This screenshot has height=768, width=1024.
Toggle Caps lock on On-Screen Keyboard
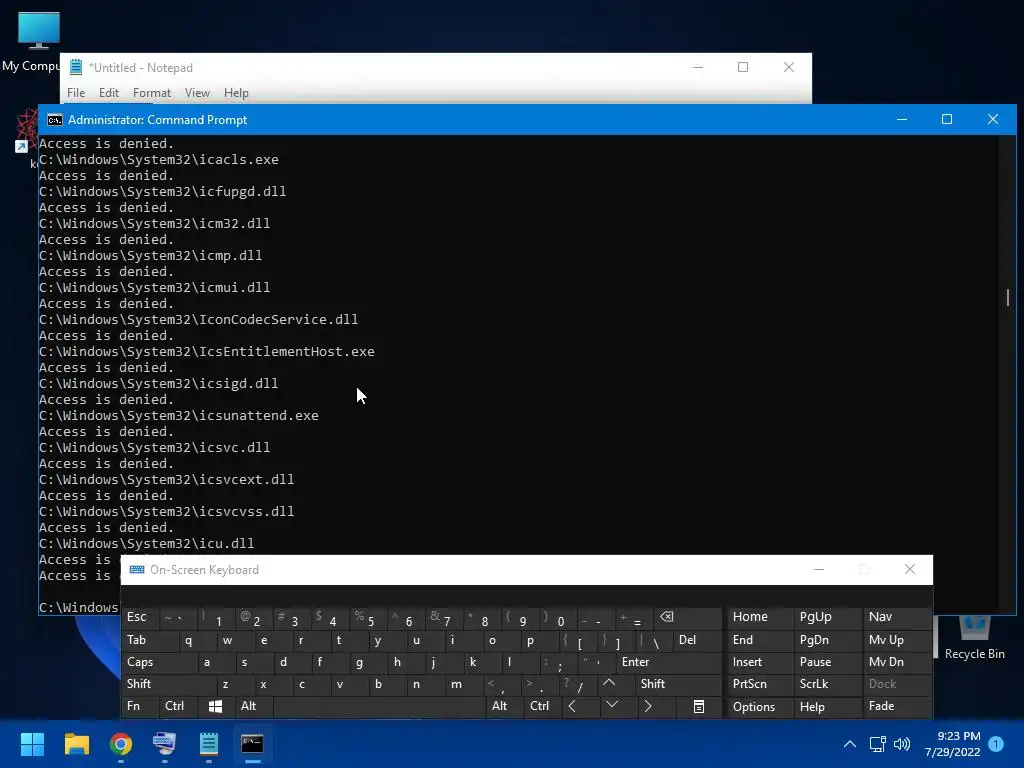pyautogui.click(x=157, y=662)
